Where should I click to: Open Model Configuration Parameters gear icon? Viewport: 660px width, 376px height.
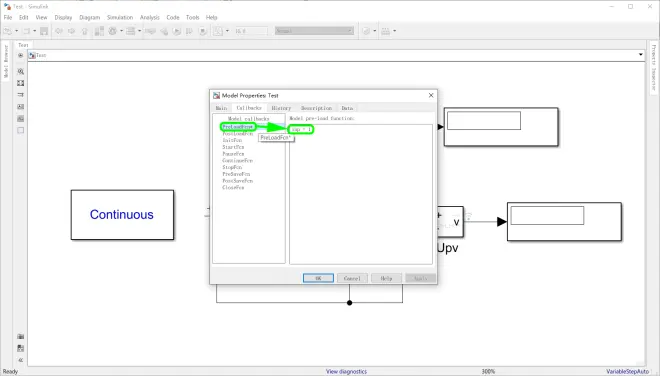(x=112, y=31)
